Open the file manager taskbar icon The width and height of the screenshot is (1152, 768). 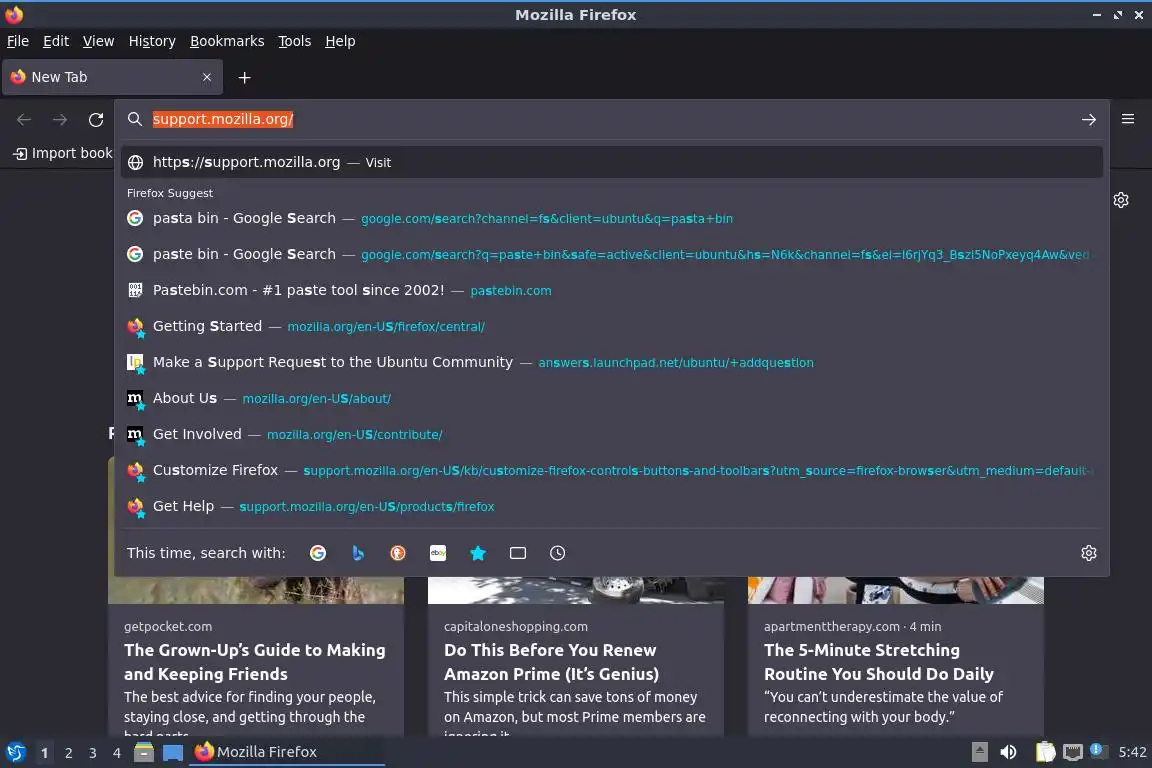(x=144, y=753)
